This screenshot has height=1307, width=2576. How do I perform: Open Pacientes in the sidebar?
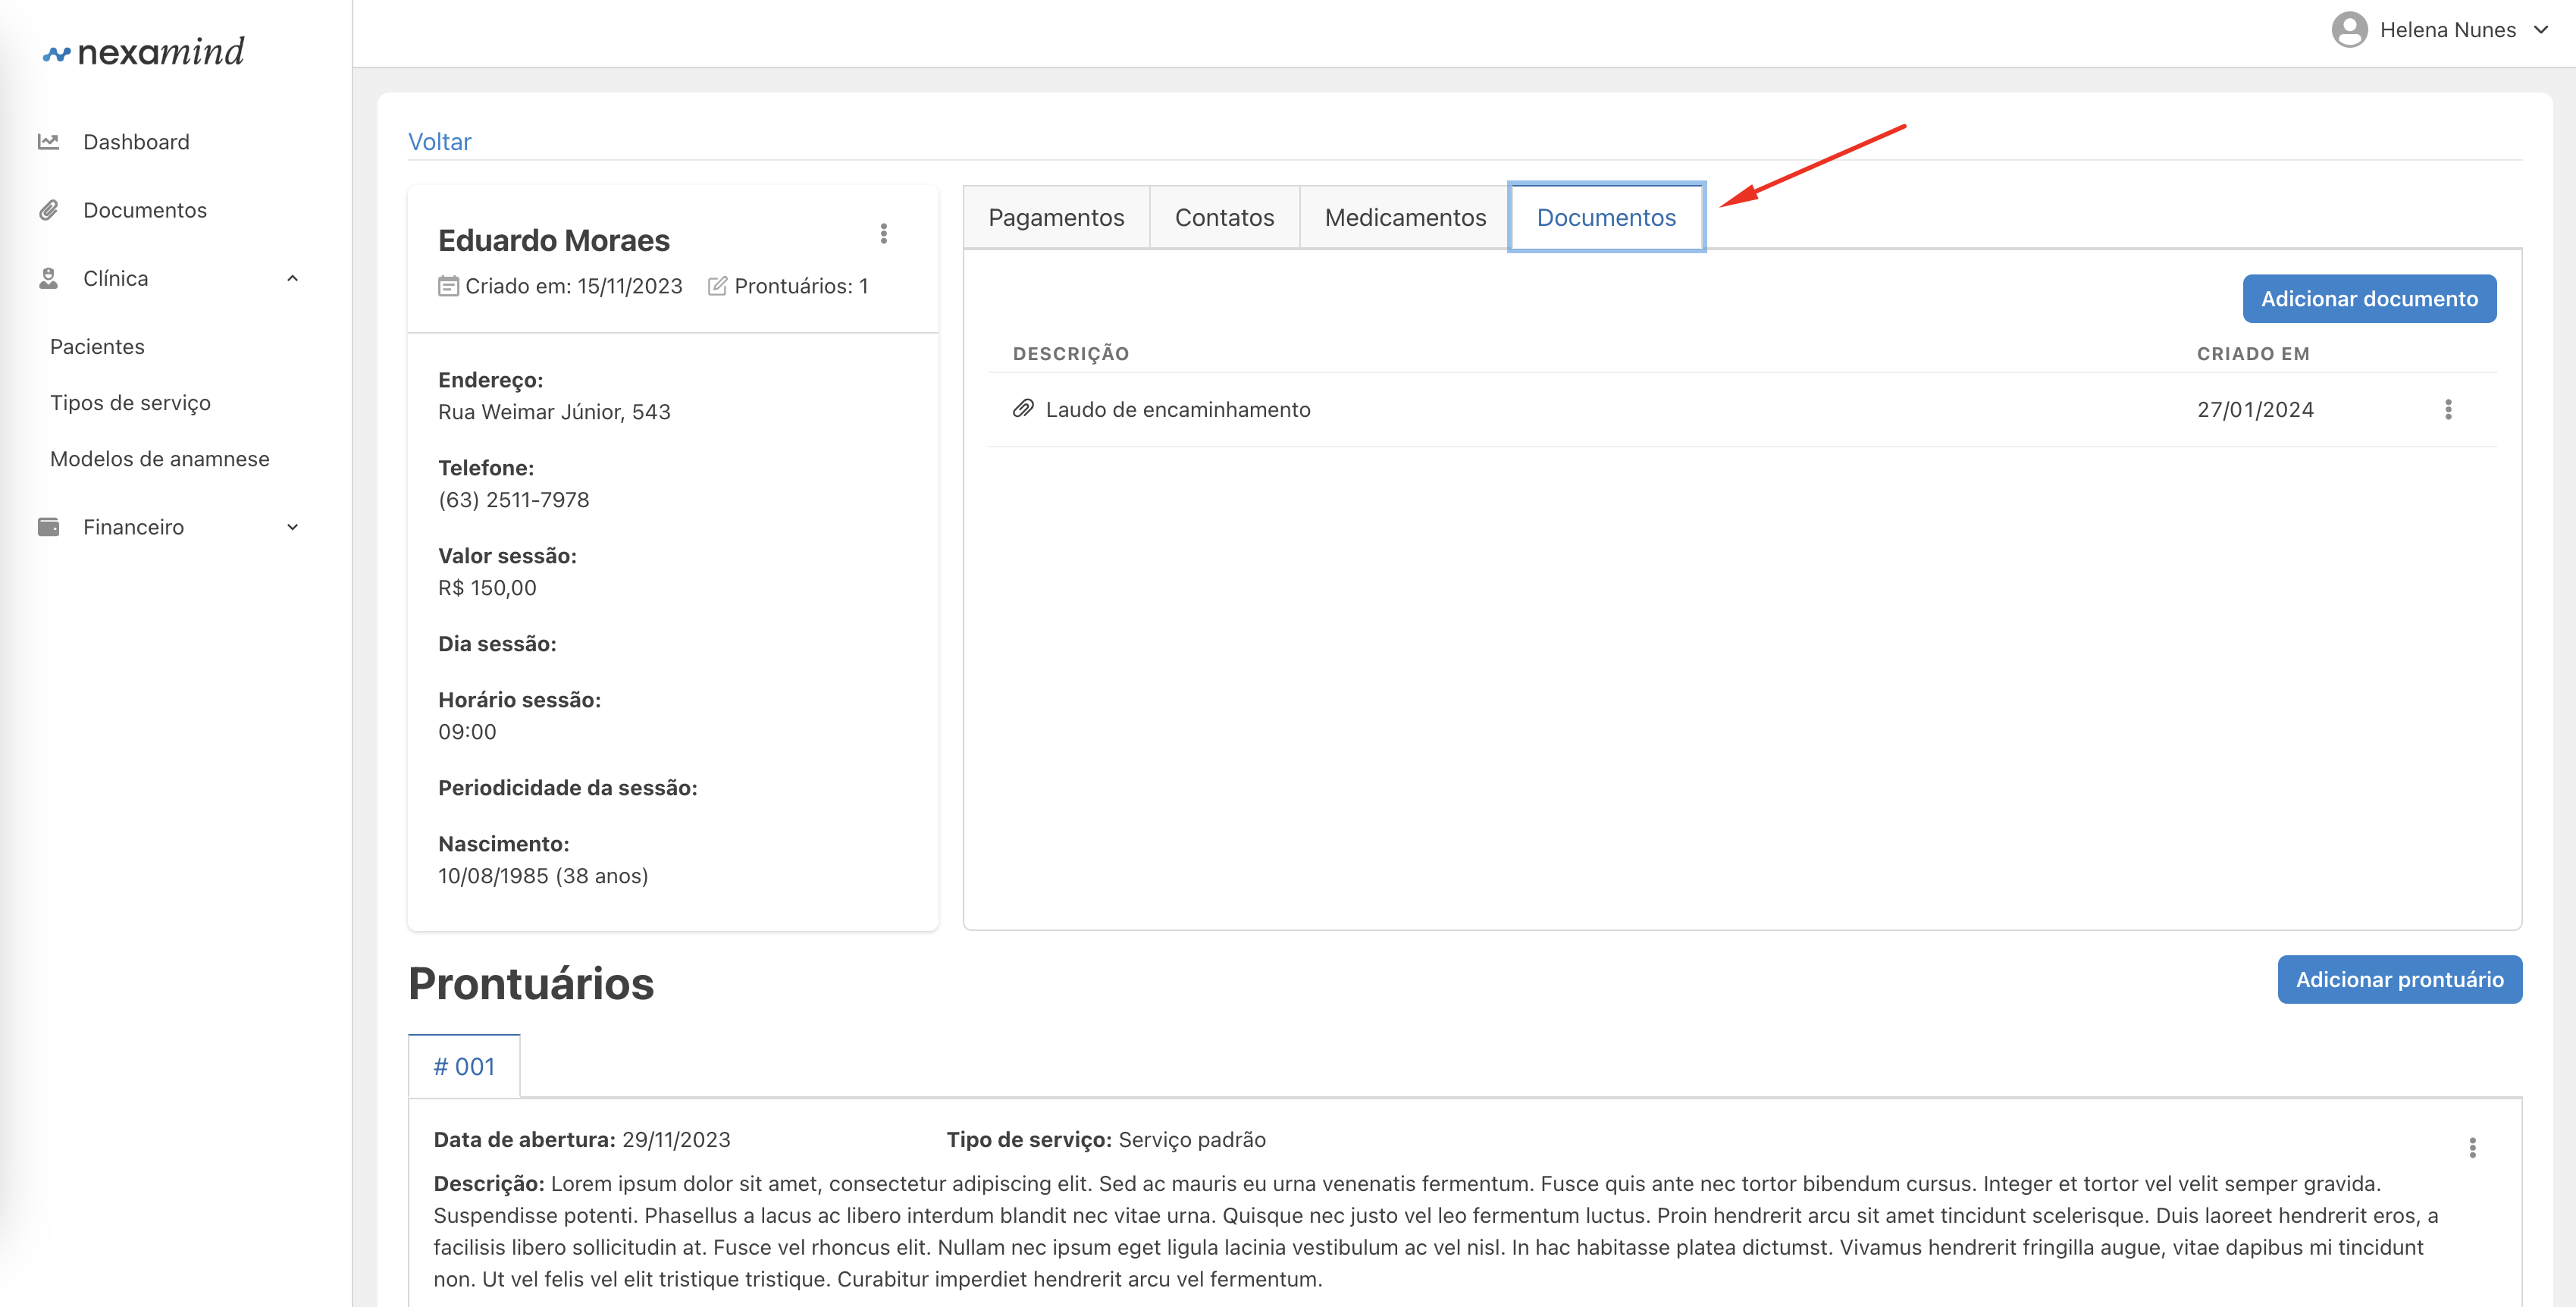tap(97, 347)
